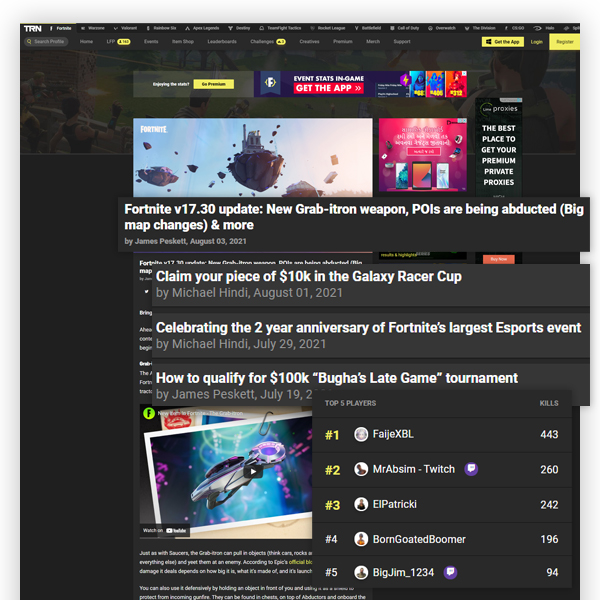The image size is (600, 600).
Task: Open the Leaderboards page
Action: click(222, 42)
